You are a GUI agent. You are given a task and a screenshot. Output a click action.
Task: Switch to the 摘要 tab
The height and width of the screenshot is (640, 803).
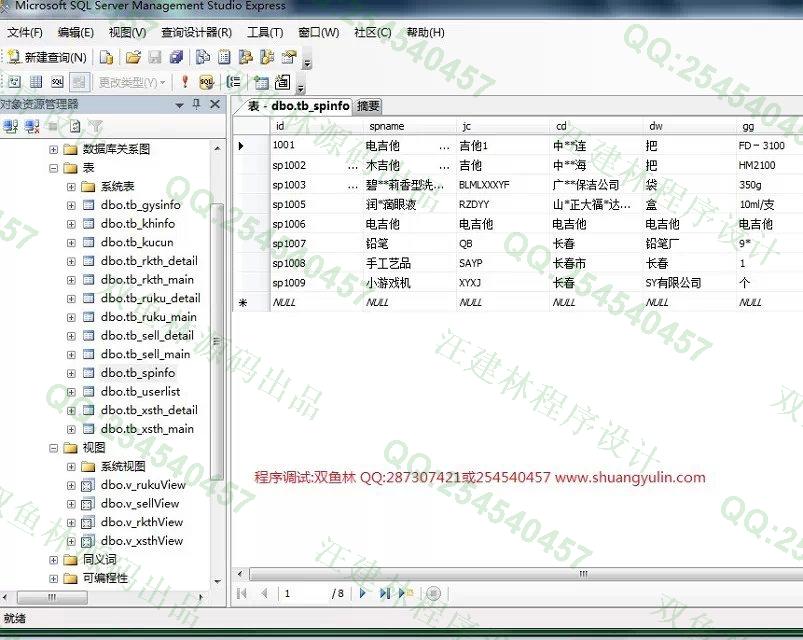click(x=368, y=106)
